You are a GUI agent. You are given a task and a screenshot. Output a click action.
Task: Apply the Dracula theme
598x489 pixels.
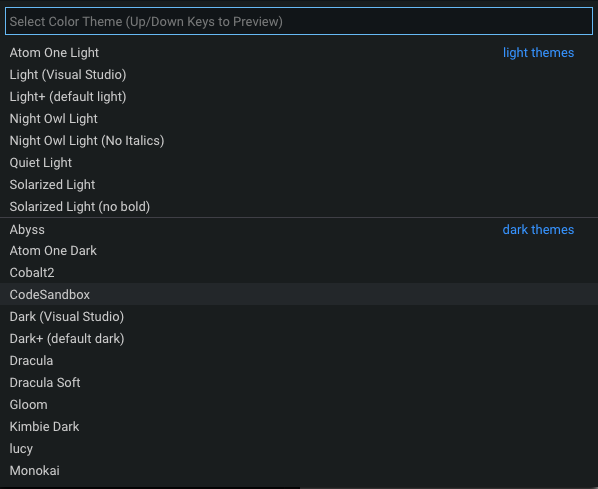pos(299,360)
